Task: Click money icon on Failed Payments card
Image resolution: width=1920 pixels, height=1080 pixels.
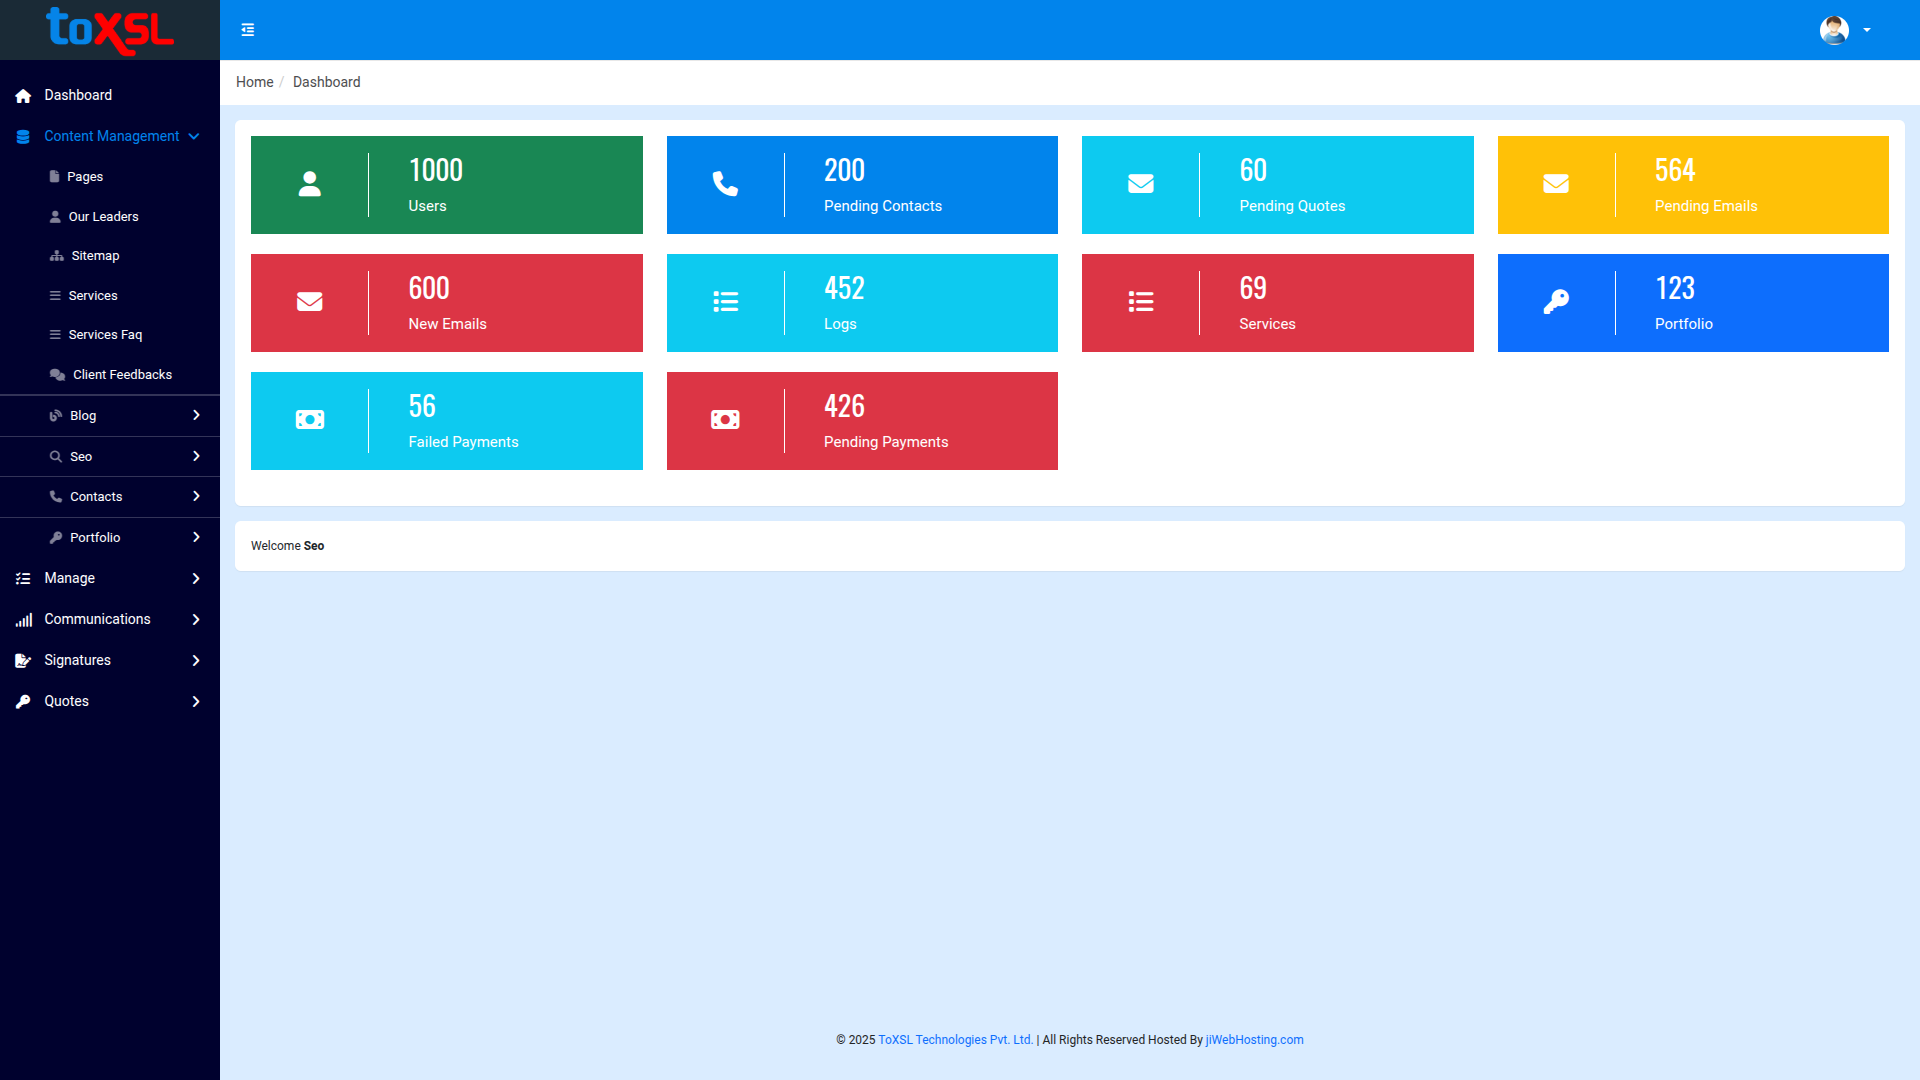Action: click(310, 420)
